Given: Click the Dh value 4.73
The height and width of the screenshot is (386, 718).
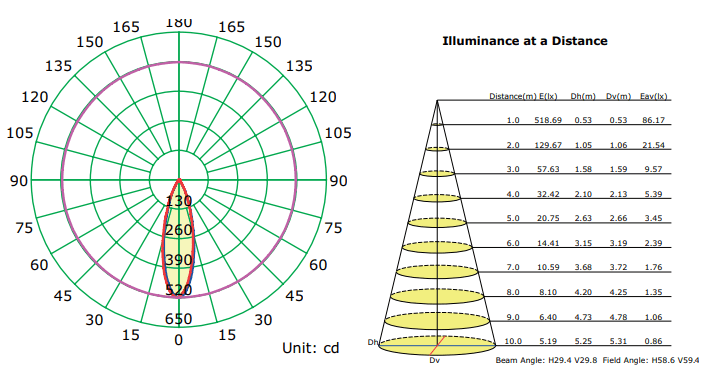Looking at the screenshot, I should 583,317.
